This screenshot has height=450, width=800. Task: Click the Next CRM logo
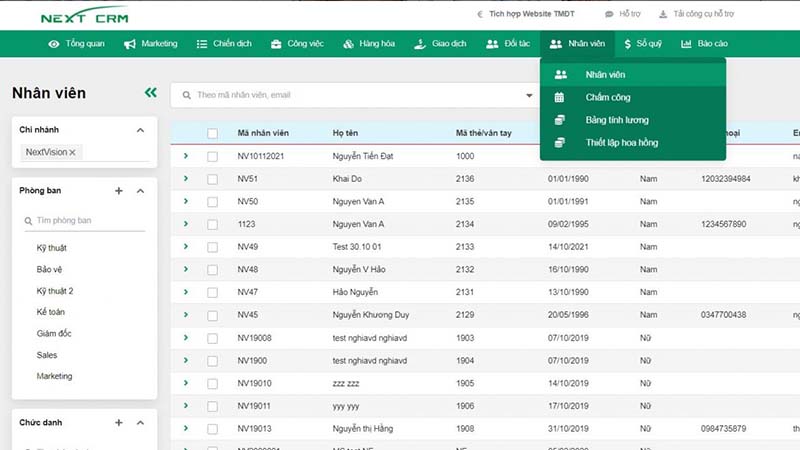[84, 16]
